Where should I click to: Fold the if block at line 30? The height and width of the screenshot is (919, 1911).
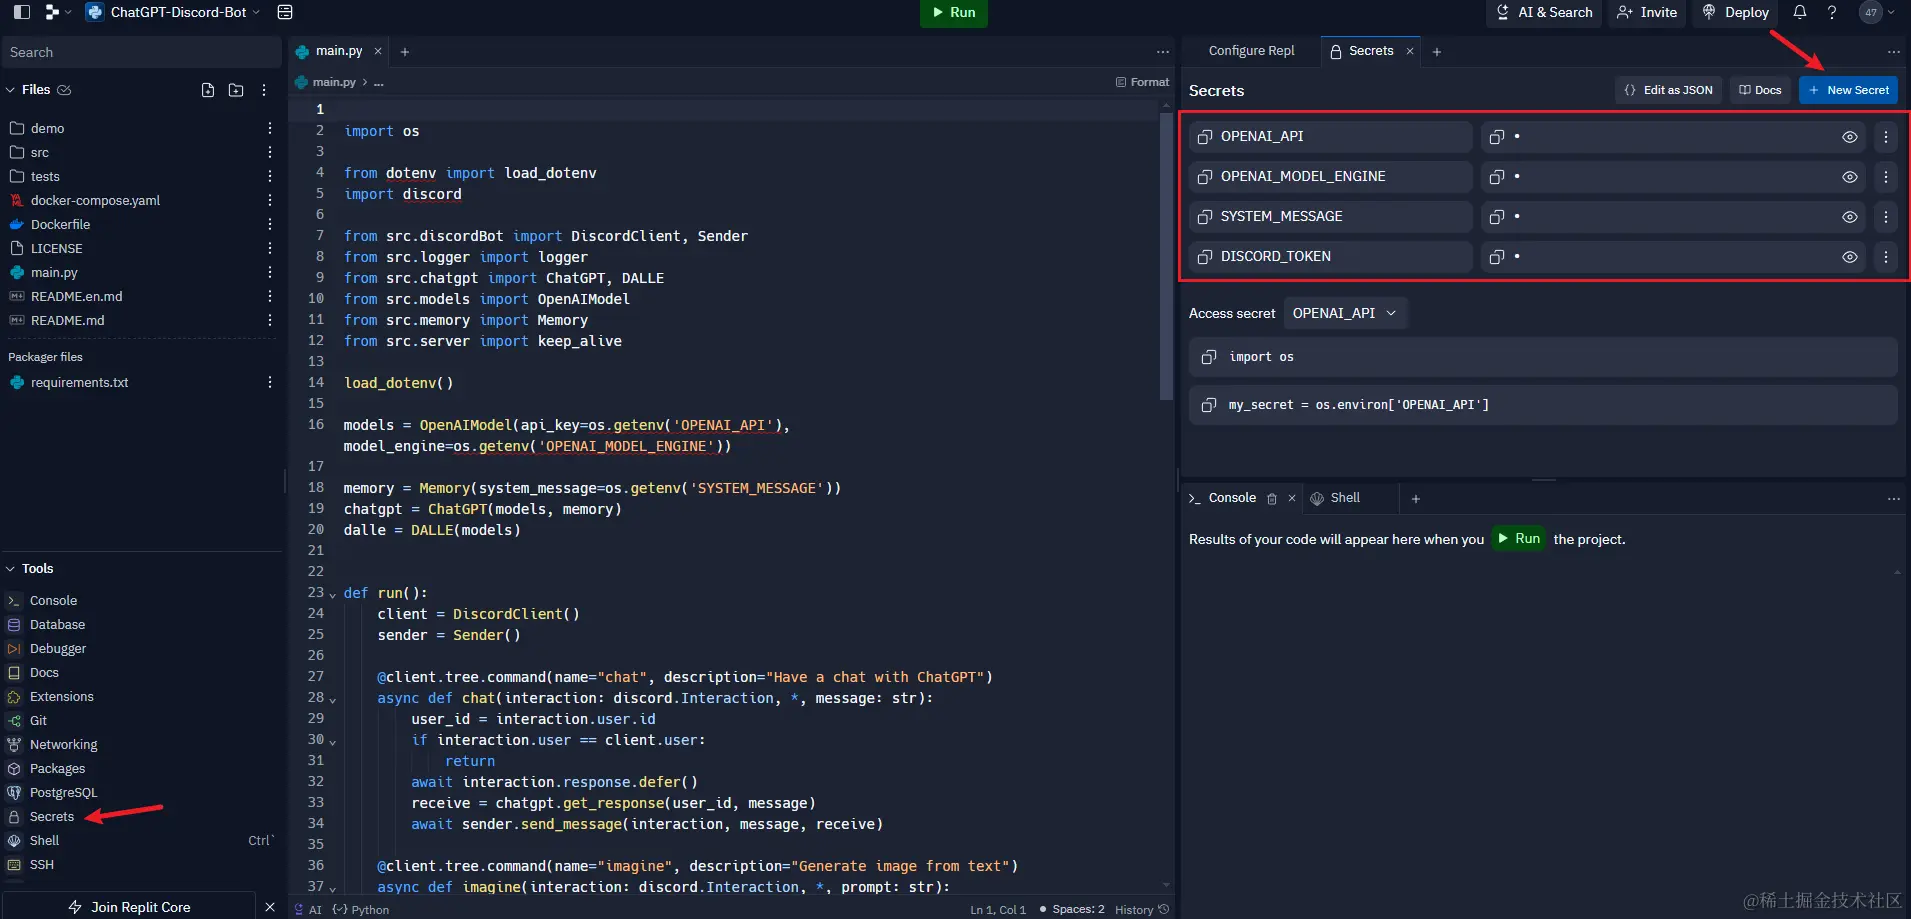click(333, 741)
